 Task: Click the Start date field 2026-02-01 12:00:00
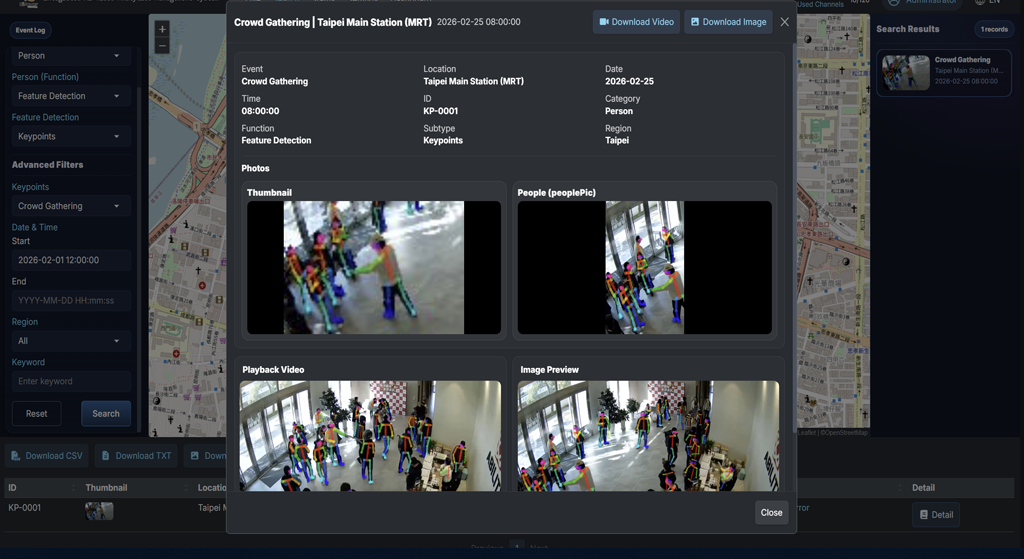(x=71, y=260)
